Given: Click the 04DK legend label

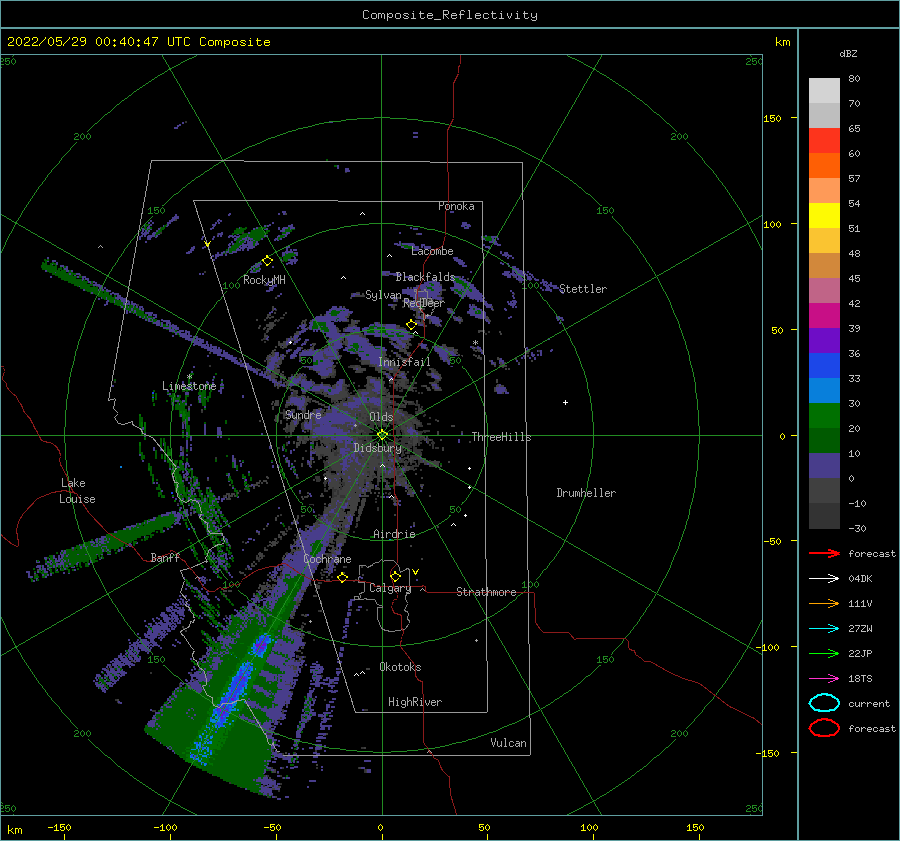Looking at the screenshot, I should 860,579.
